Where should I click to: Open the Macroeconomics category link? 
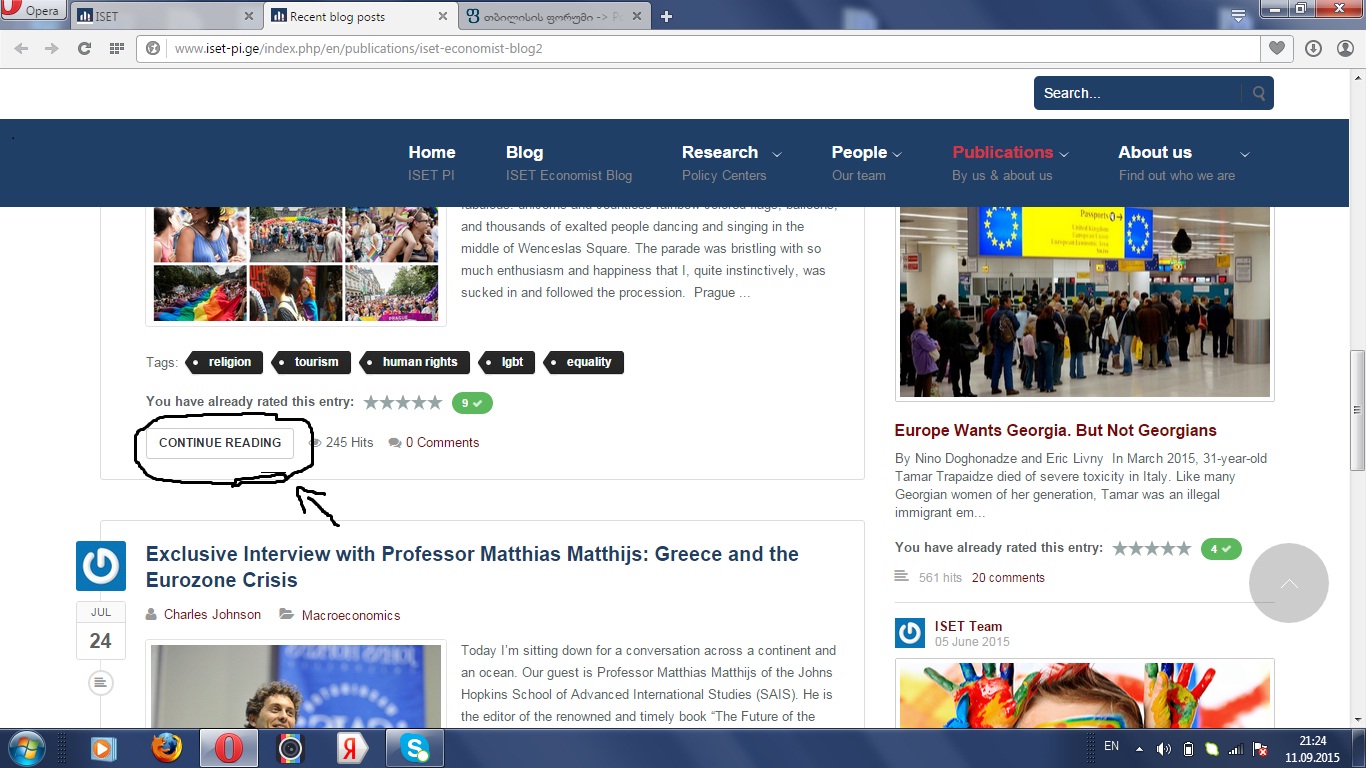(351, 615)
